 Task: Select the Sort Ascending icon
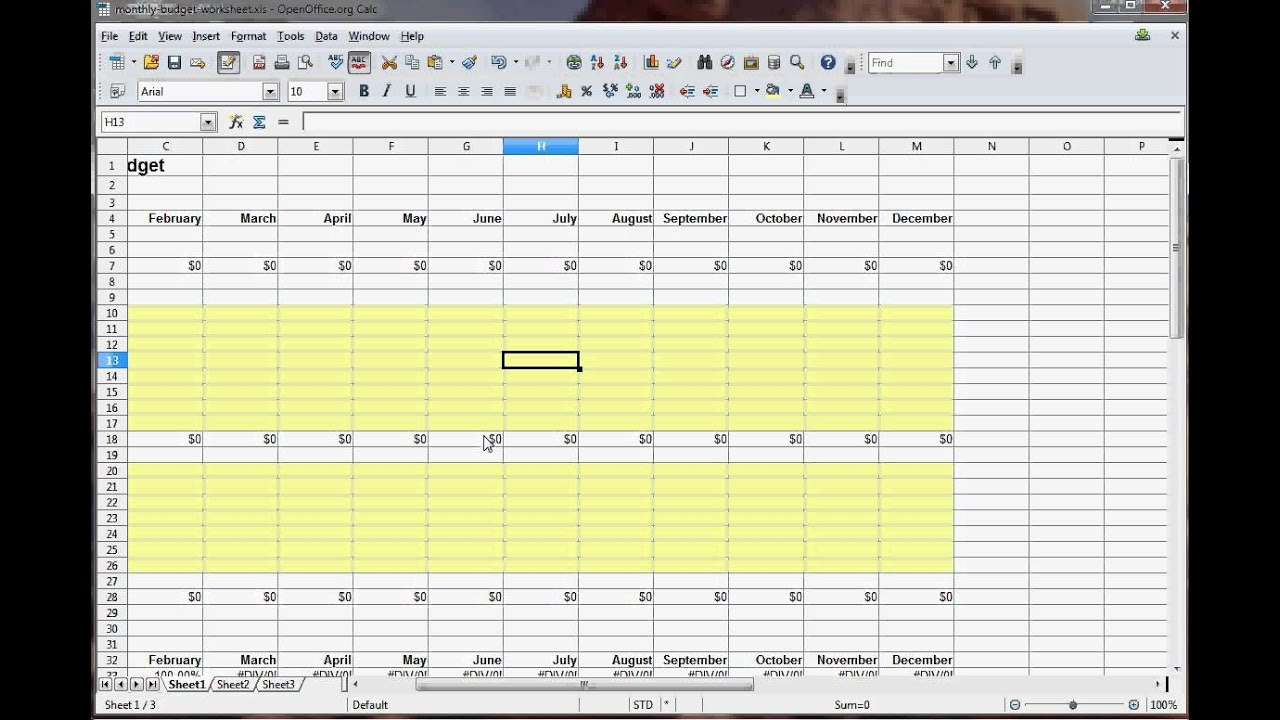[597, 61]
